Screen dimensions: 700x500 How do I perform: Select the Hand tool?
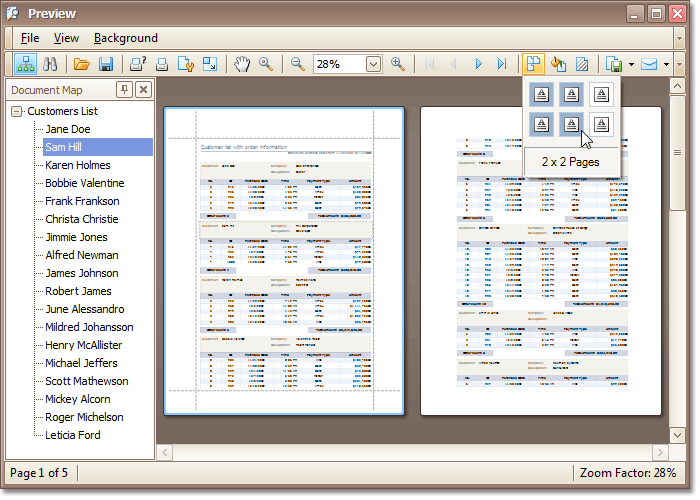242,64
